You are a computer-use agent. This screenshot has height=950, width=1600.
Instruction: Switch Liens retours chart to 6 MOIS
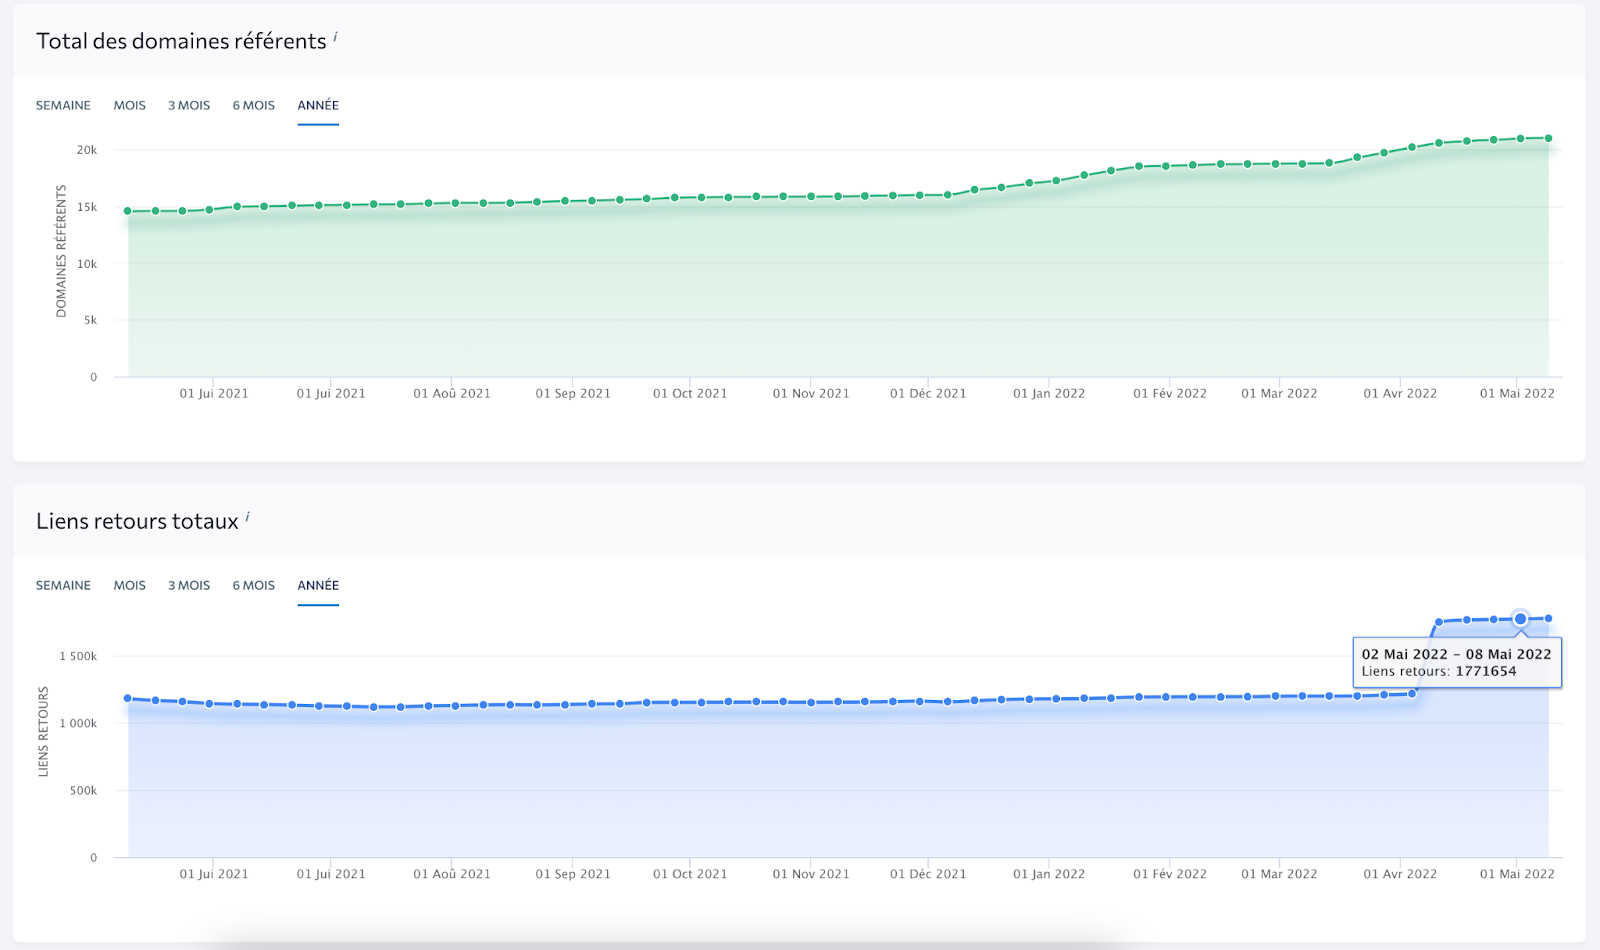[x=254, y=585]
